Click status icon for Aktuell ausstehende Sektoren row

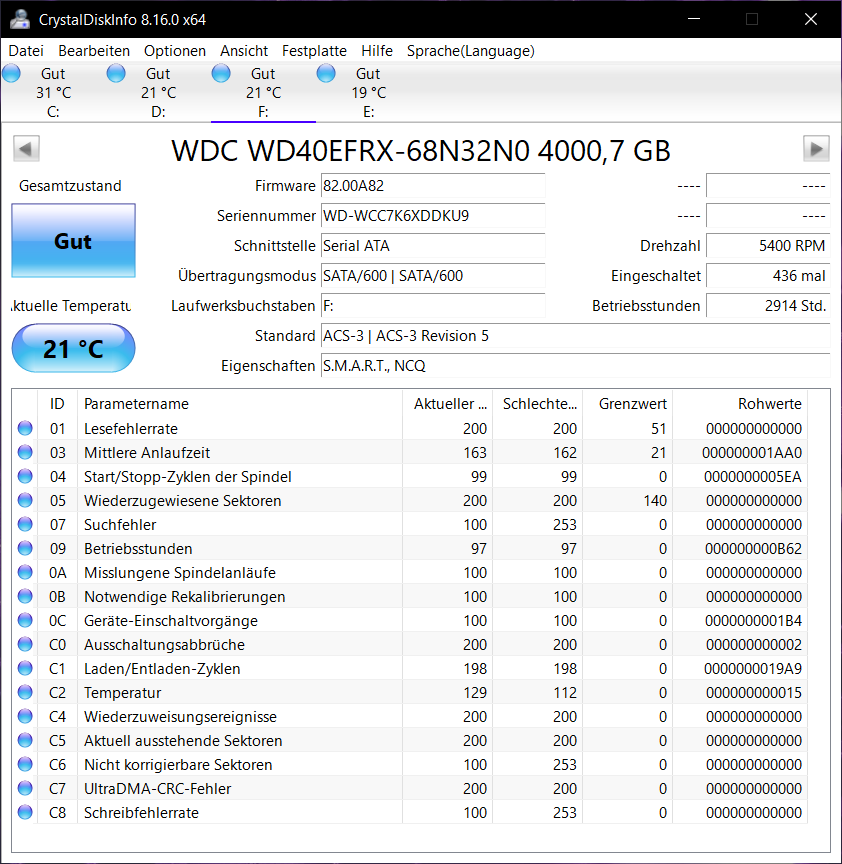25,740
